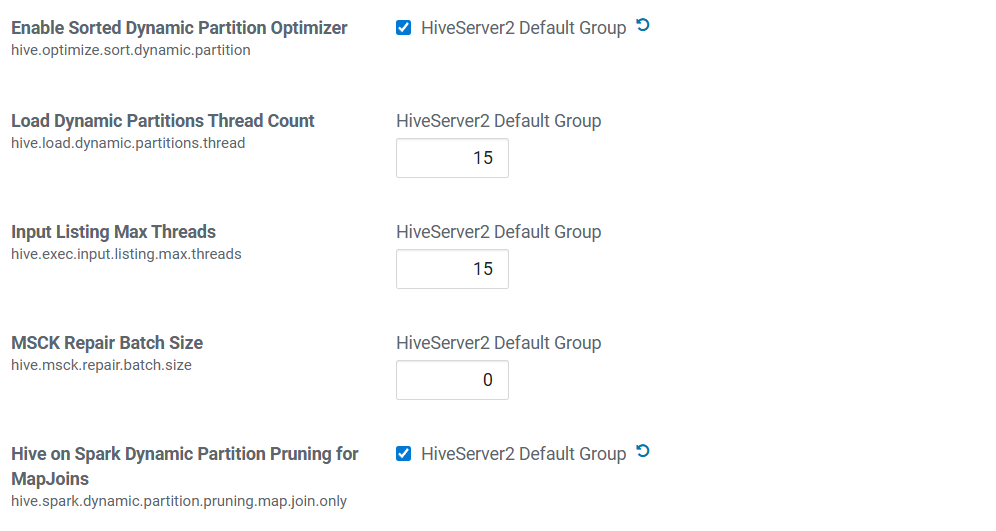Click the hive.load.dynamic.partitions.thread property name

[x=128, y=143]
